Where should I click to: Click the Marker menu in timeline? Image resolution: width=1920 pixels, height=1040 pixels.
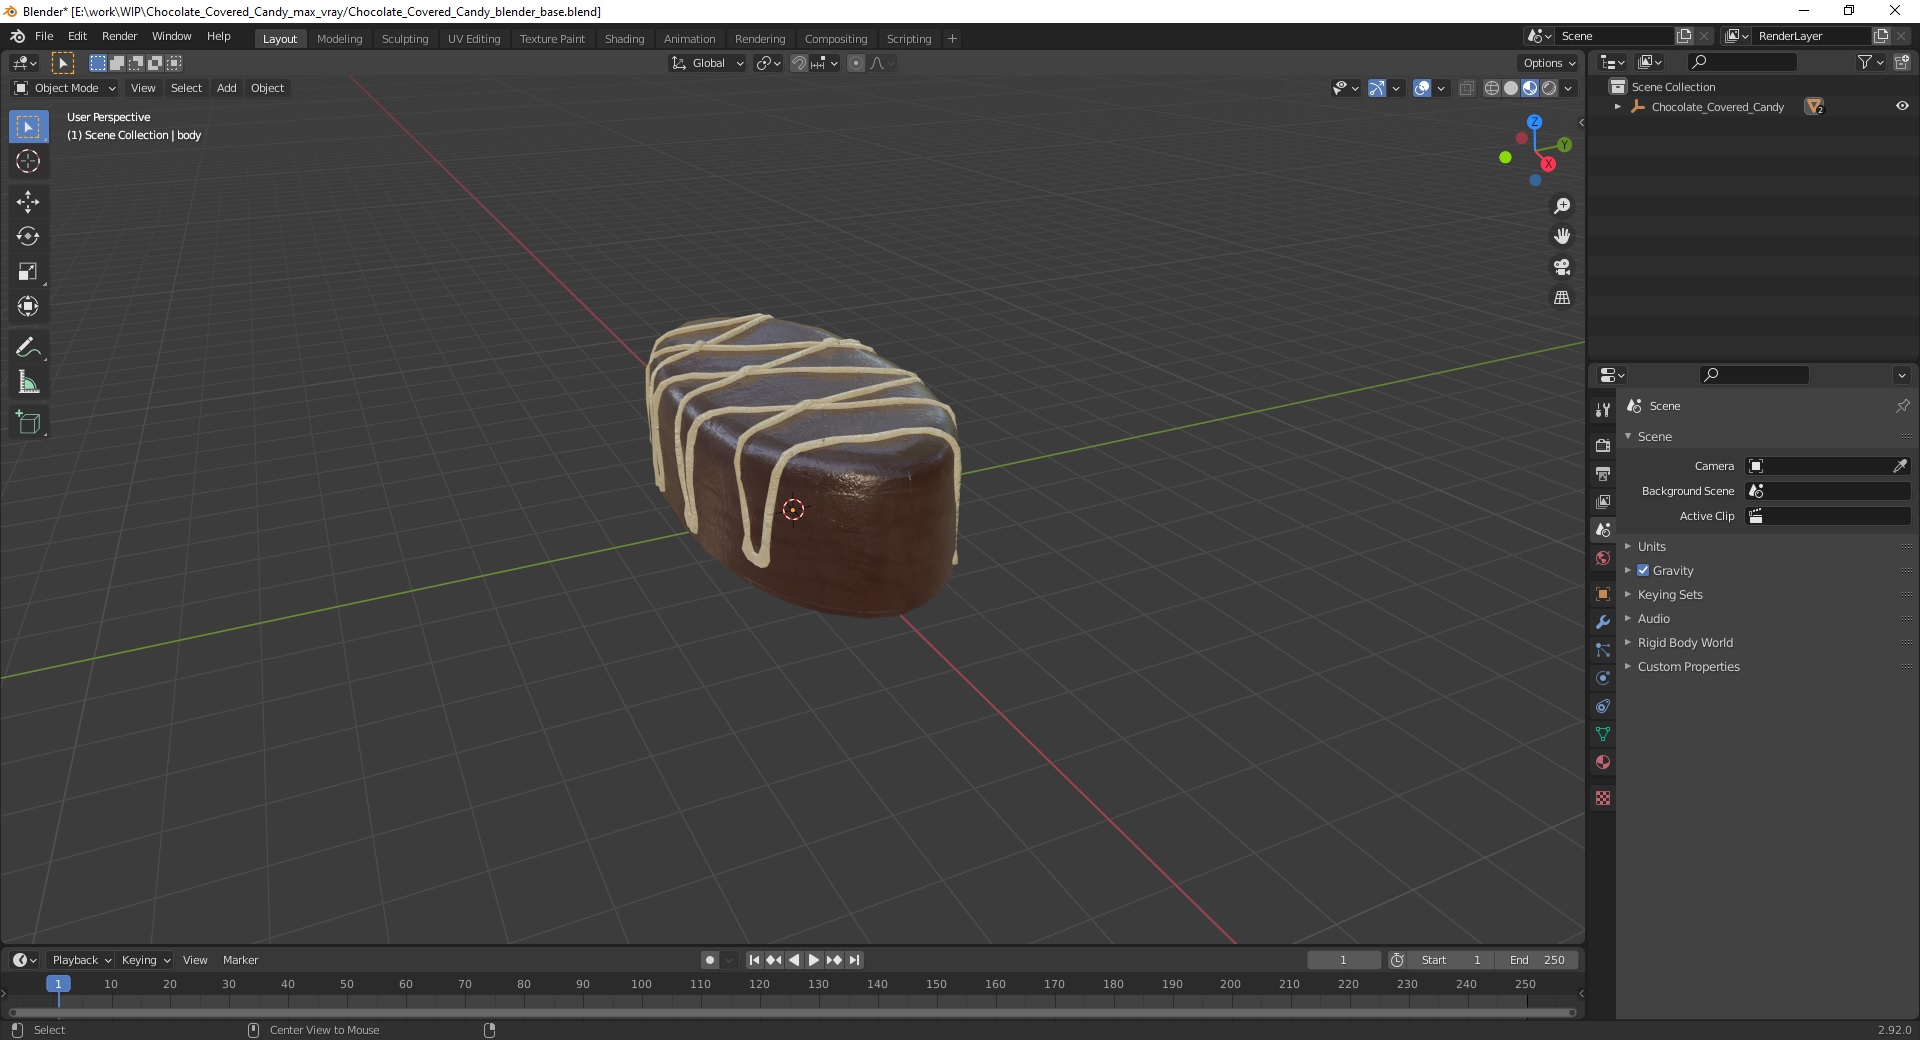click(240, 960)
